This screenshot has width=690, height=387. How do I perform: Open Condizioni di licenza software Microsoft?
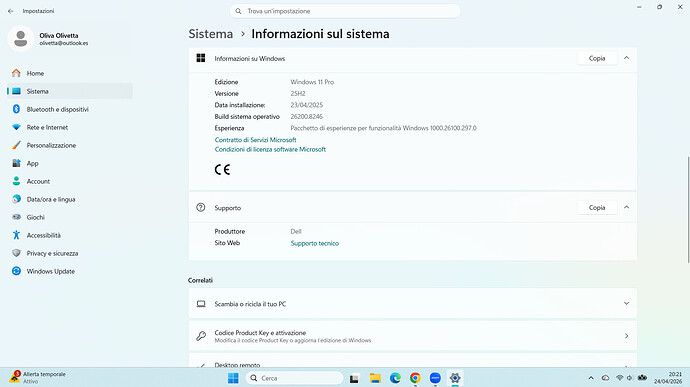point(270,149)
